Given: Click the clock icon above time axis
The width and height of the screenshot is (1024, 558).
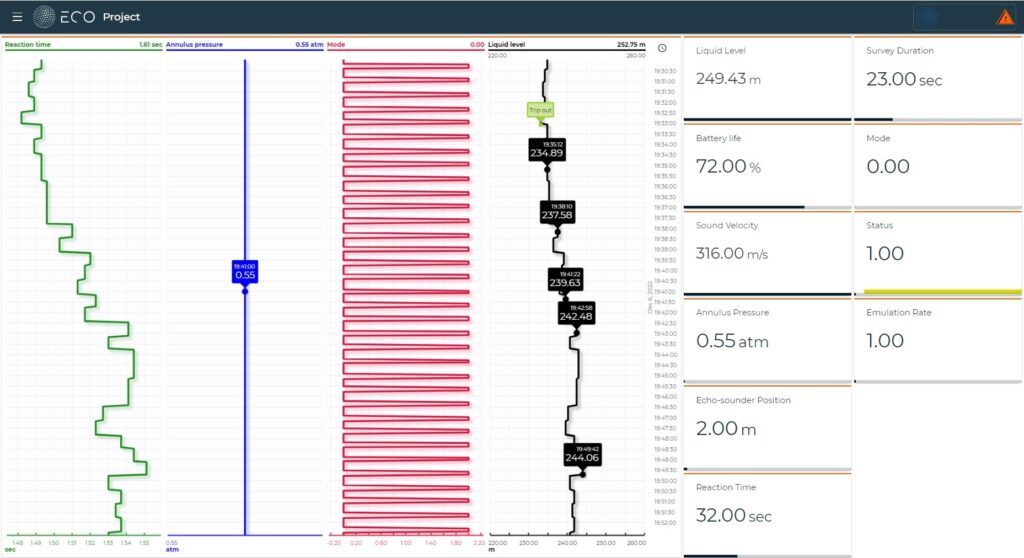Looking at the screenshot, I should point(662,48).
